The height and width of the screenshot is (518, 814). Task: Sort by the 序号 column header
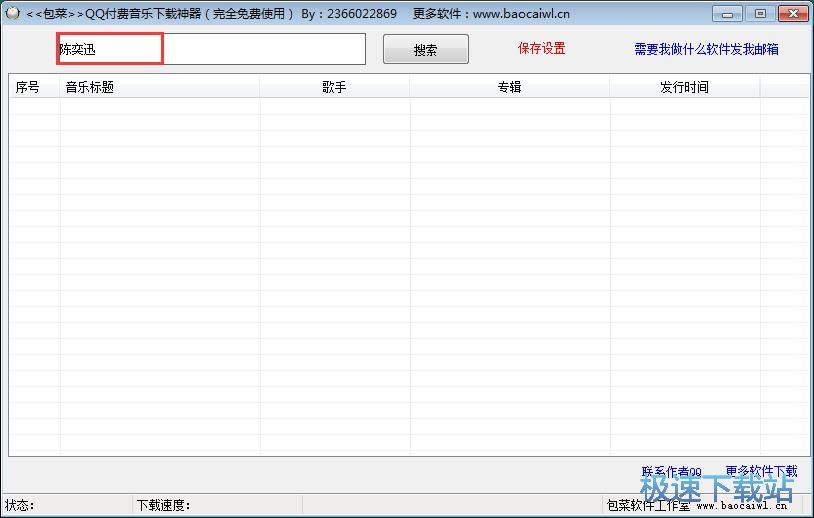pyautogui.click(x=34, y=87)
